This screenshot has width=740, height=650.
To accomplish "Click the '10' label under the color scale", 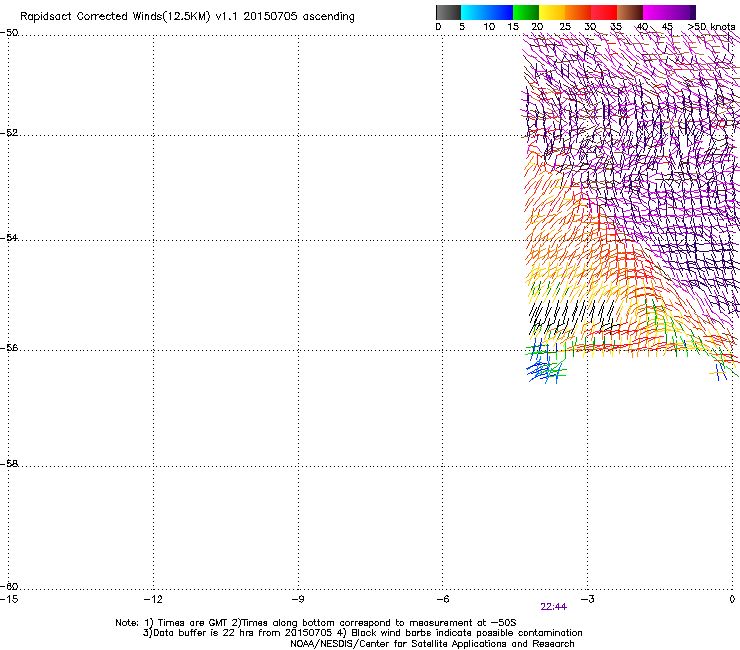I will click(x=489, y=27).
